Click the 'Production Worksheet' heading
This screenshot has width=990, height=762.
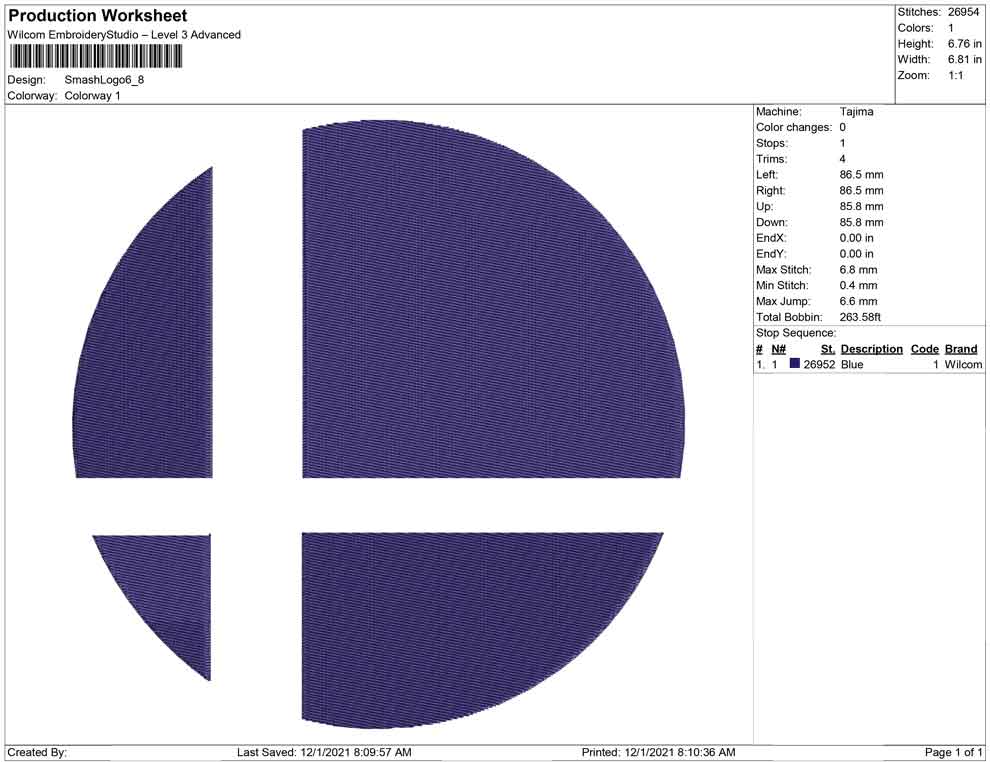click(x=98, y=16)
